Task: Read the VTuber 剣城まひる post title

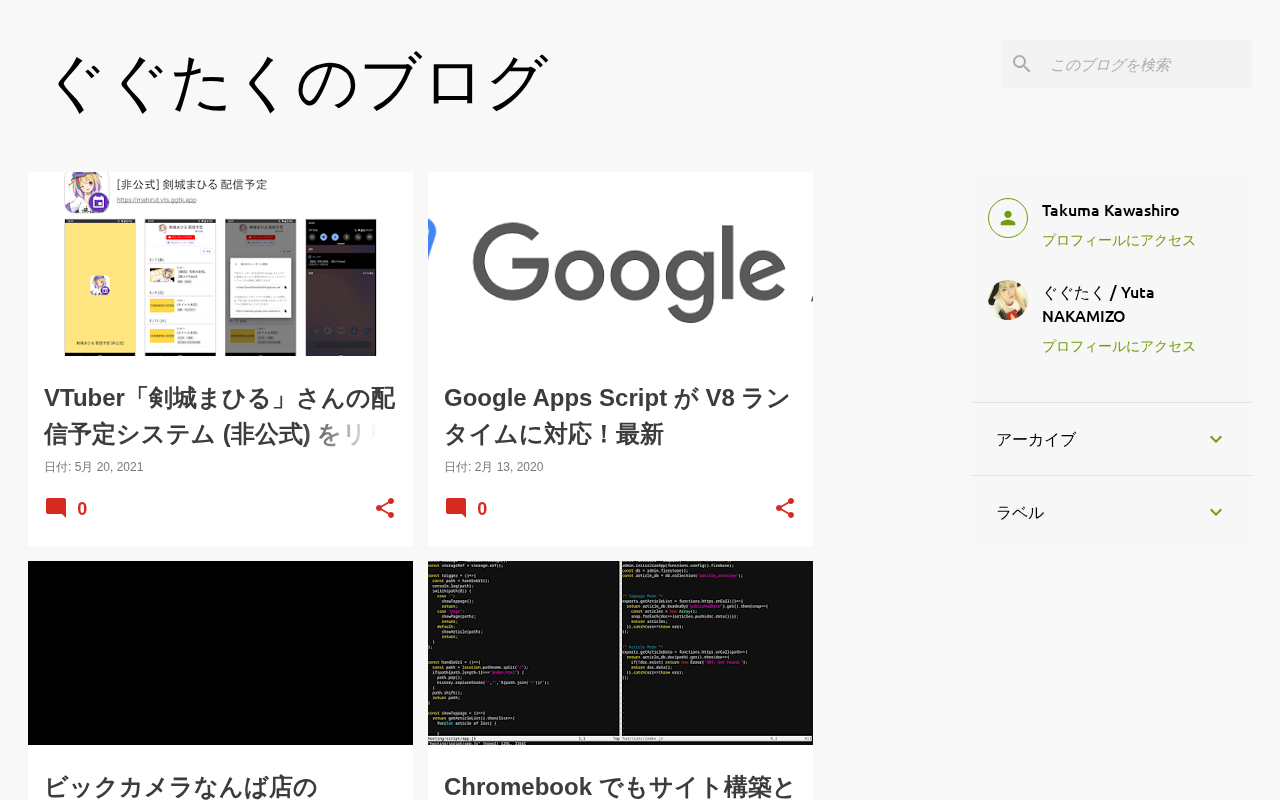Action: click(220, 415)
